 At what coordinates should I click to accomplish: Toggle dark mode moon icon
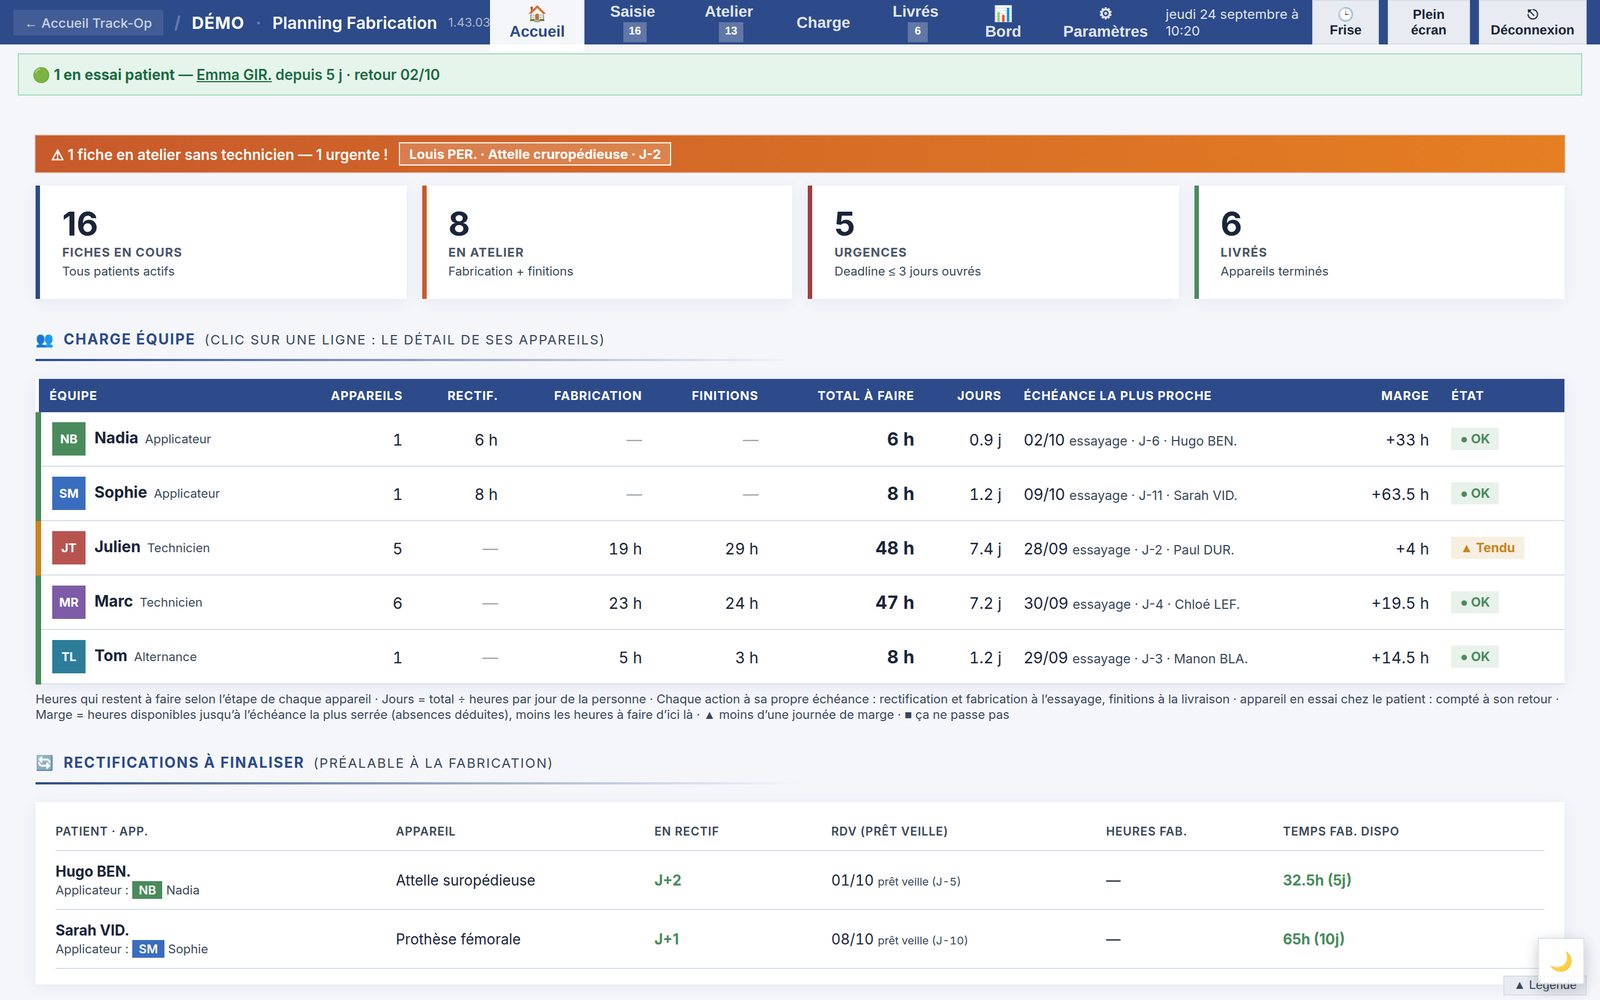1561,961
